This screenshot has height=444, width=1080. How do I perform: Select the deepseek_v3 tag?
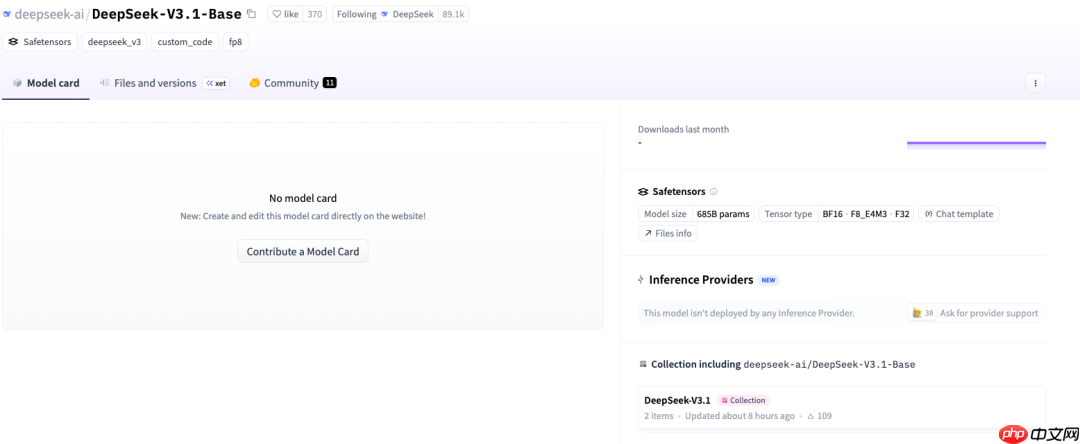pos(114,42)
